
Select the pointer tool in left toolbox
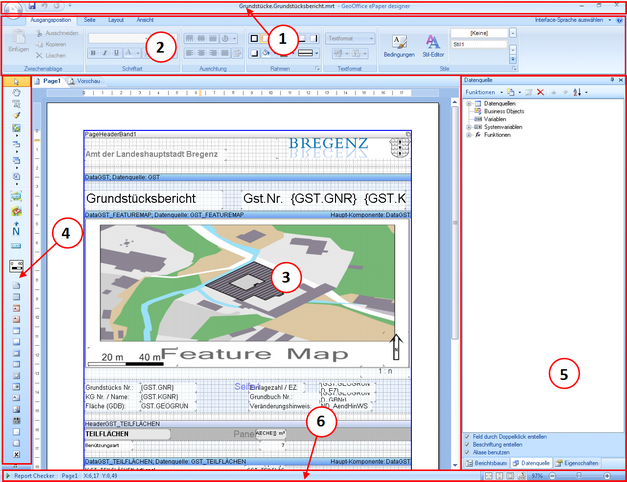(x=15, y=81)
